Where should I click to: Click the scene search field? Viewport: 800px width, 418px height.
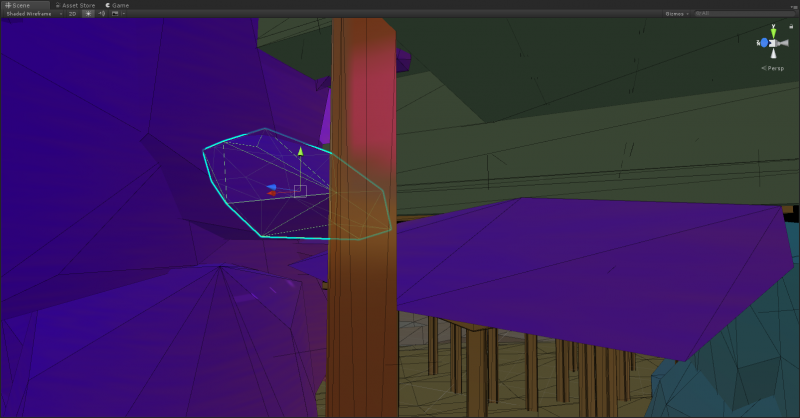click(x=745, y=14)
